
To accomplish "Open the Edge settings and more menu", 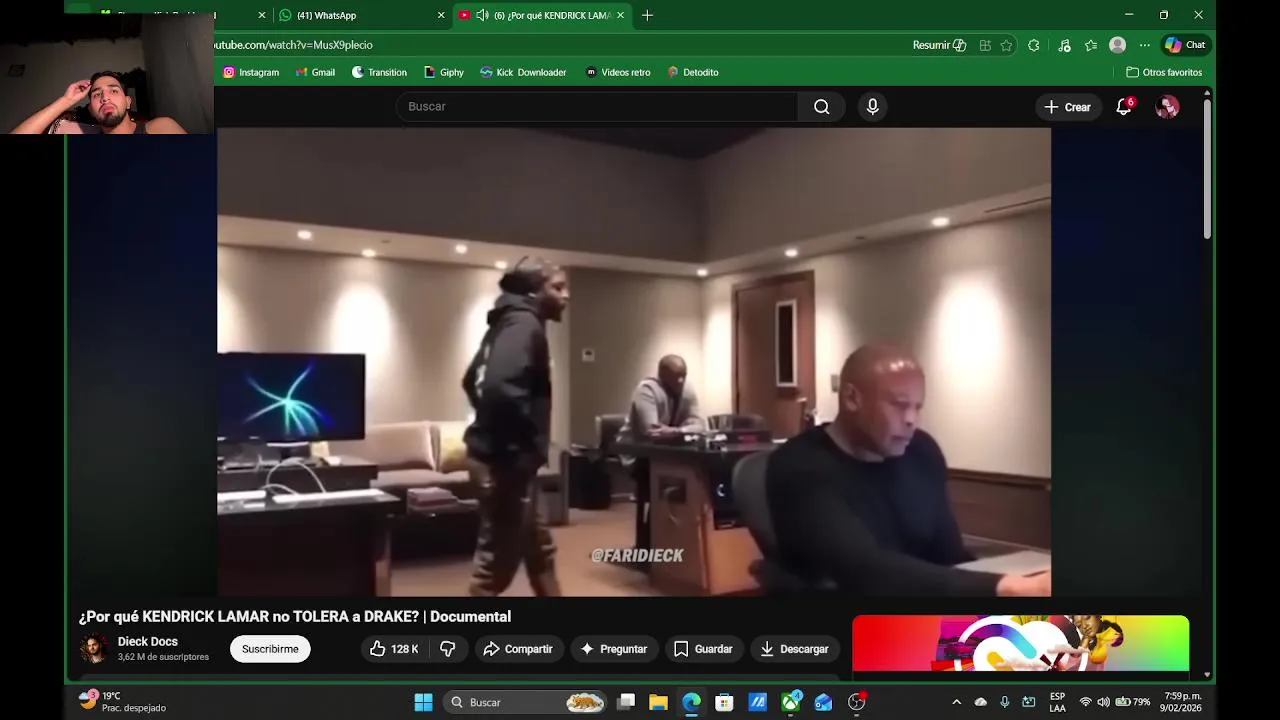I will coord(1145,45).
